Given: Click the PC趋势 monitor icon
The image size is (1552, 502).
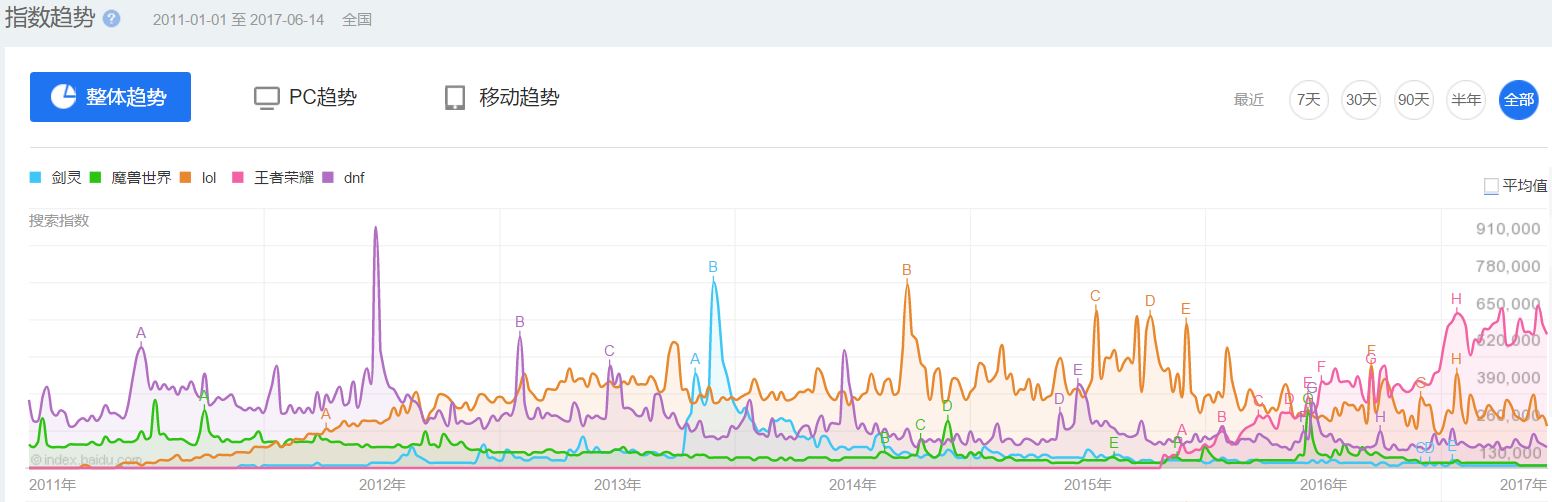Looking at the screenshot, I should [266, 98].
